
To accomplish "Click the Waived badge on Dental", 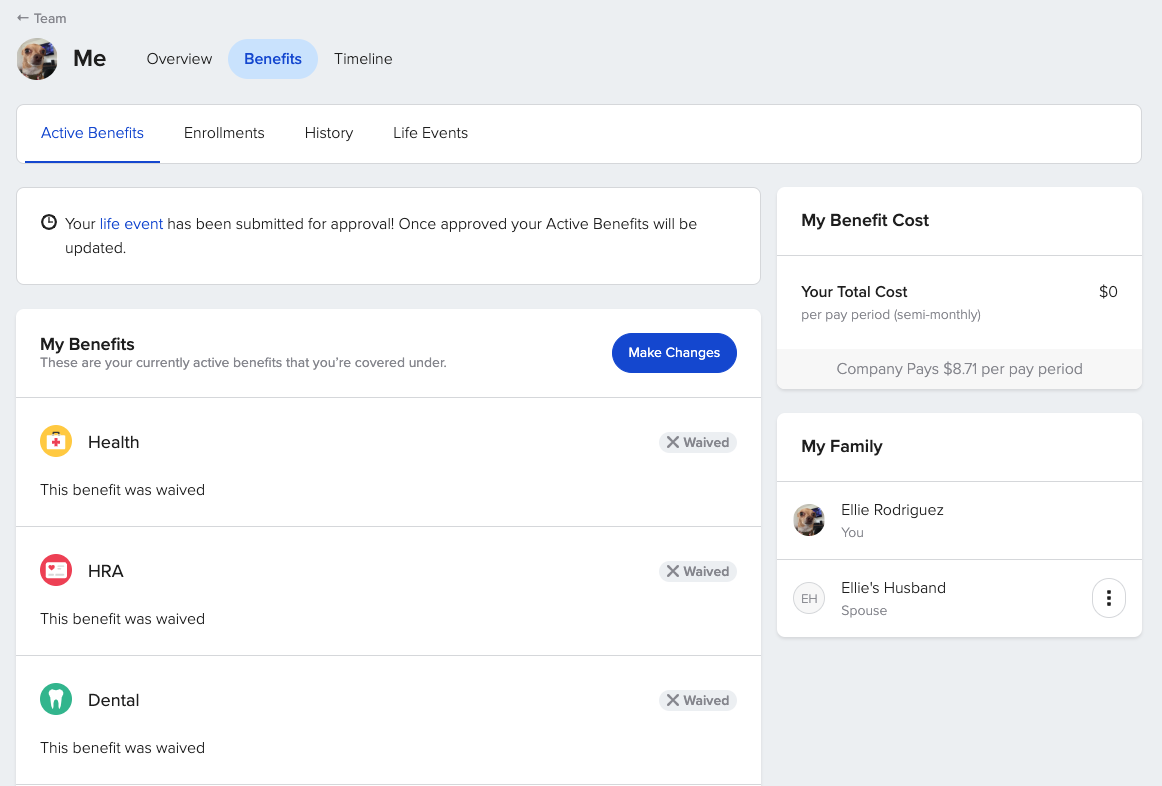I will click(697, 700).
